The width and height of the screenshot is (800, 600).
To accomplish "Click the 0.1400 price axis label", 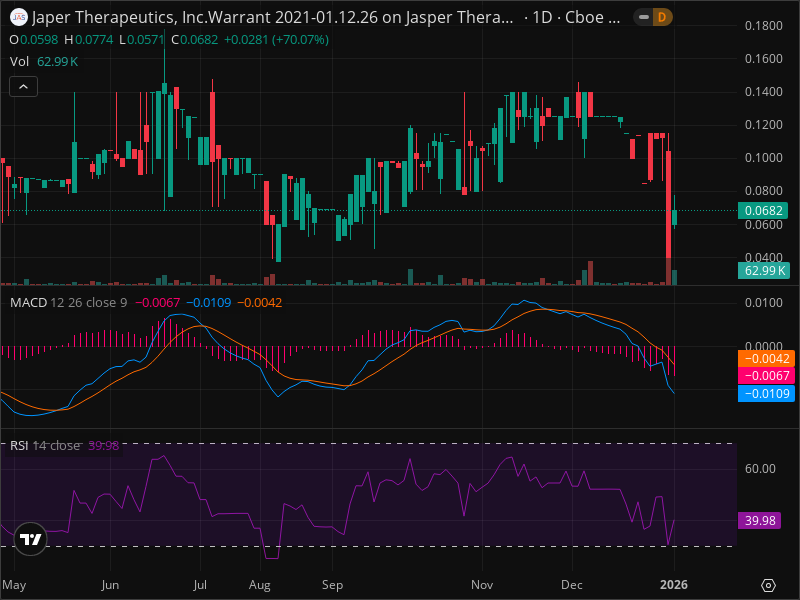I will (763, 92).
